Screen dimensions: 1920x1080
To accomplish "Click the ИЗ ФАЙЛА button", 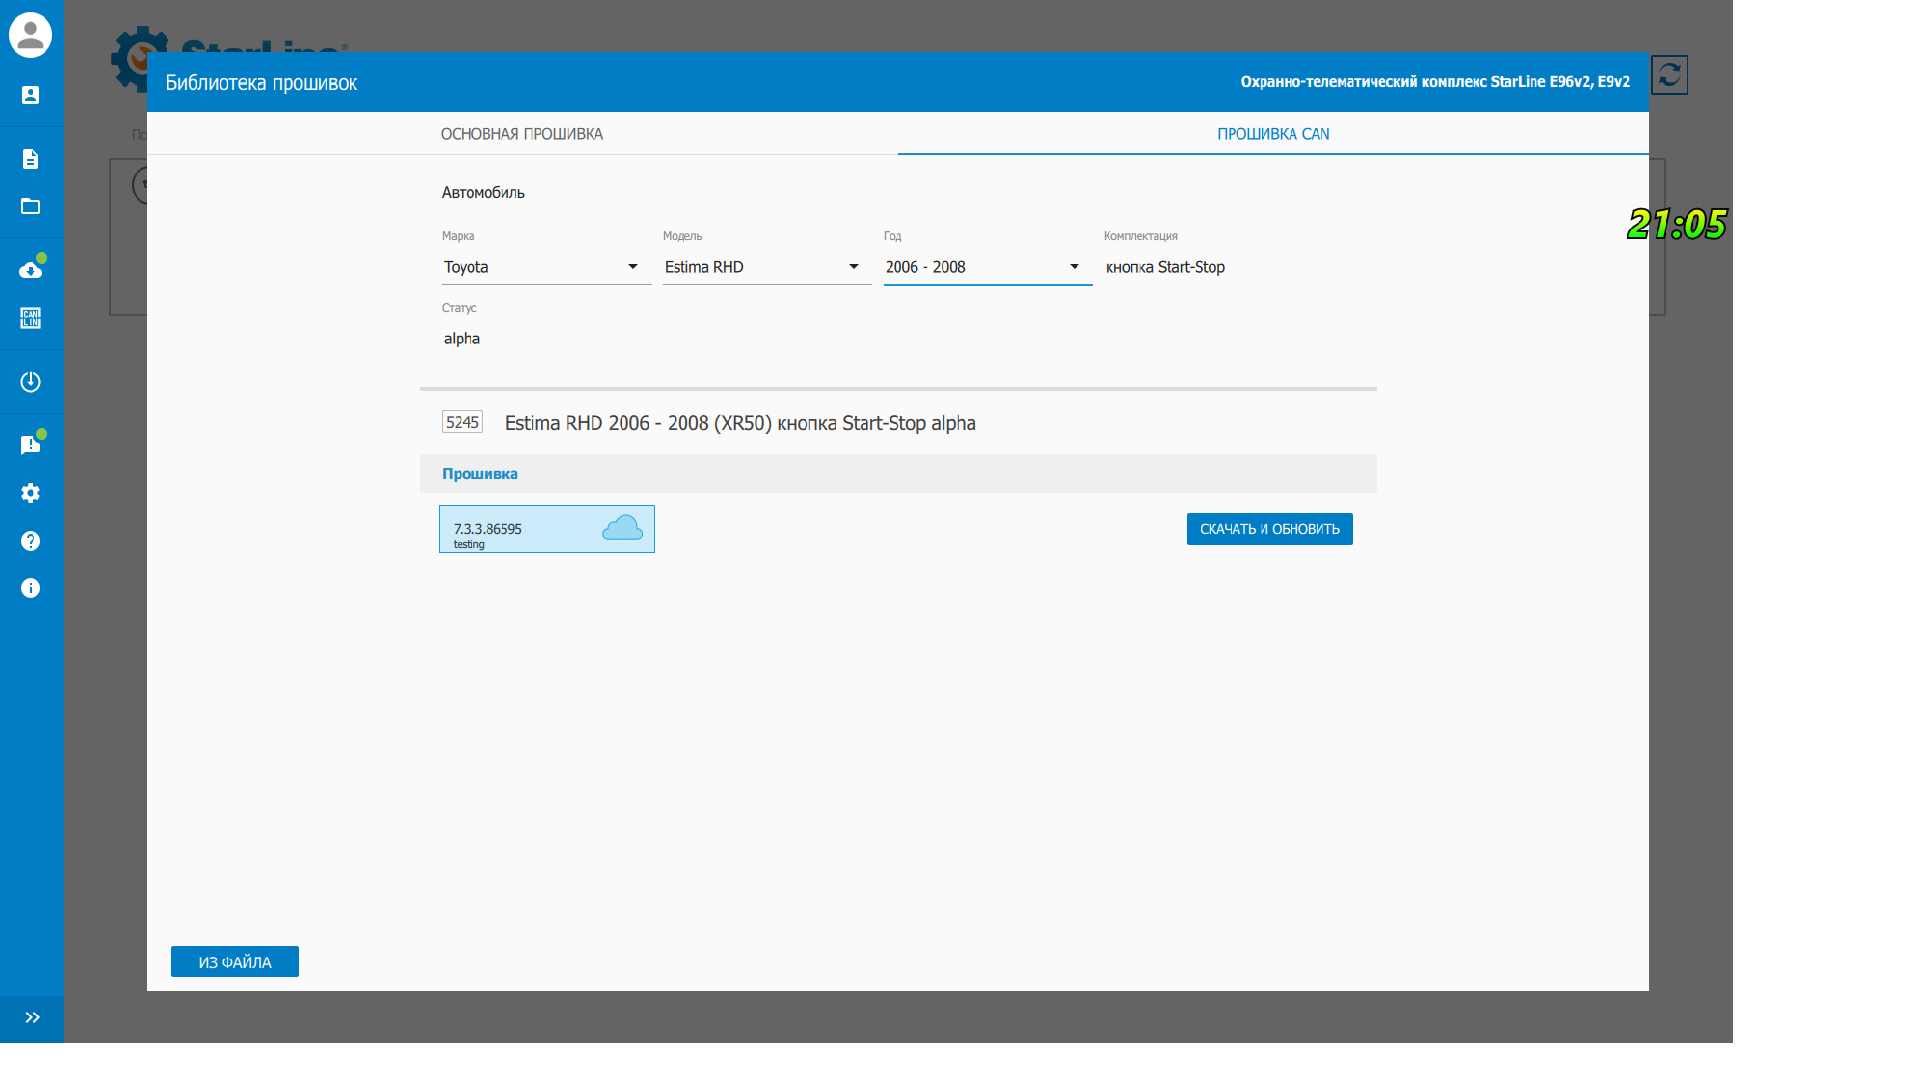I will pos(235,962).
